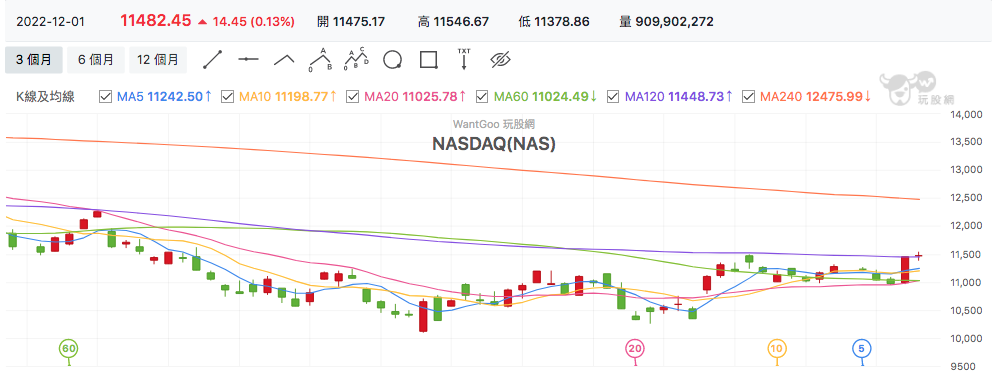Click the MA60 11024.49 value label
Screen dimensions: 992x374
click(x=545, y=97)
